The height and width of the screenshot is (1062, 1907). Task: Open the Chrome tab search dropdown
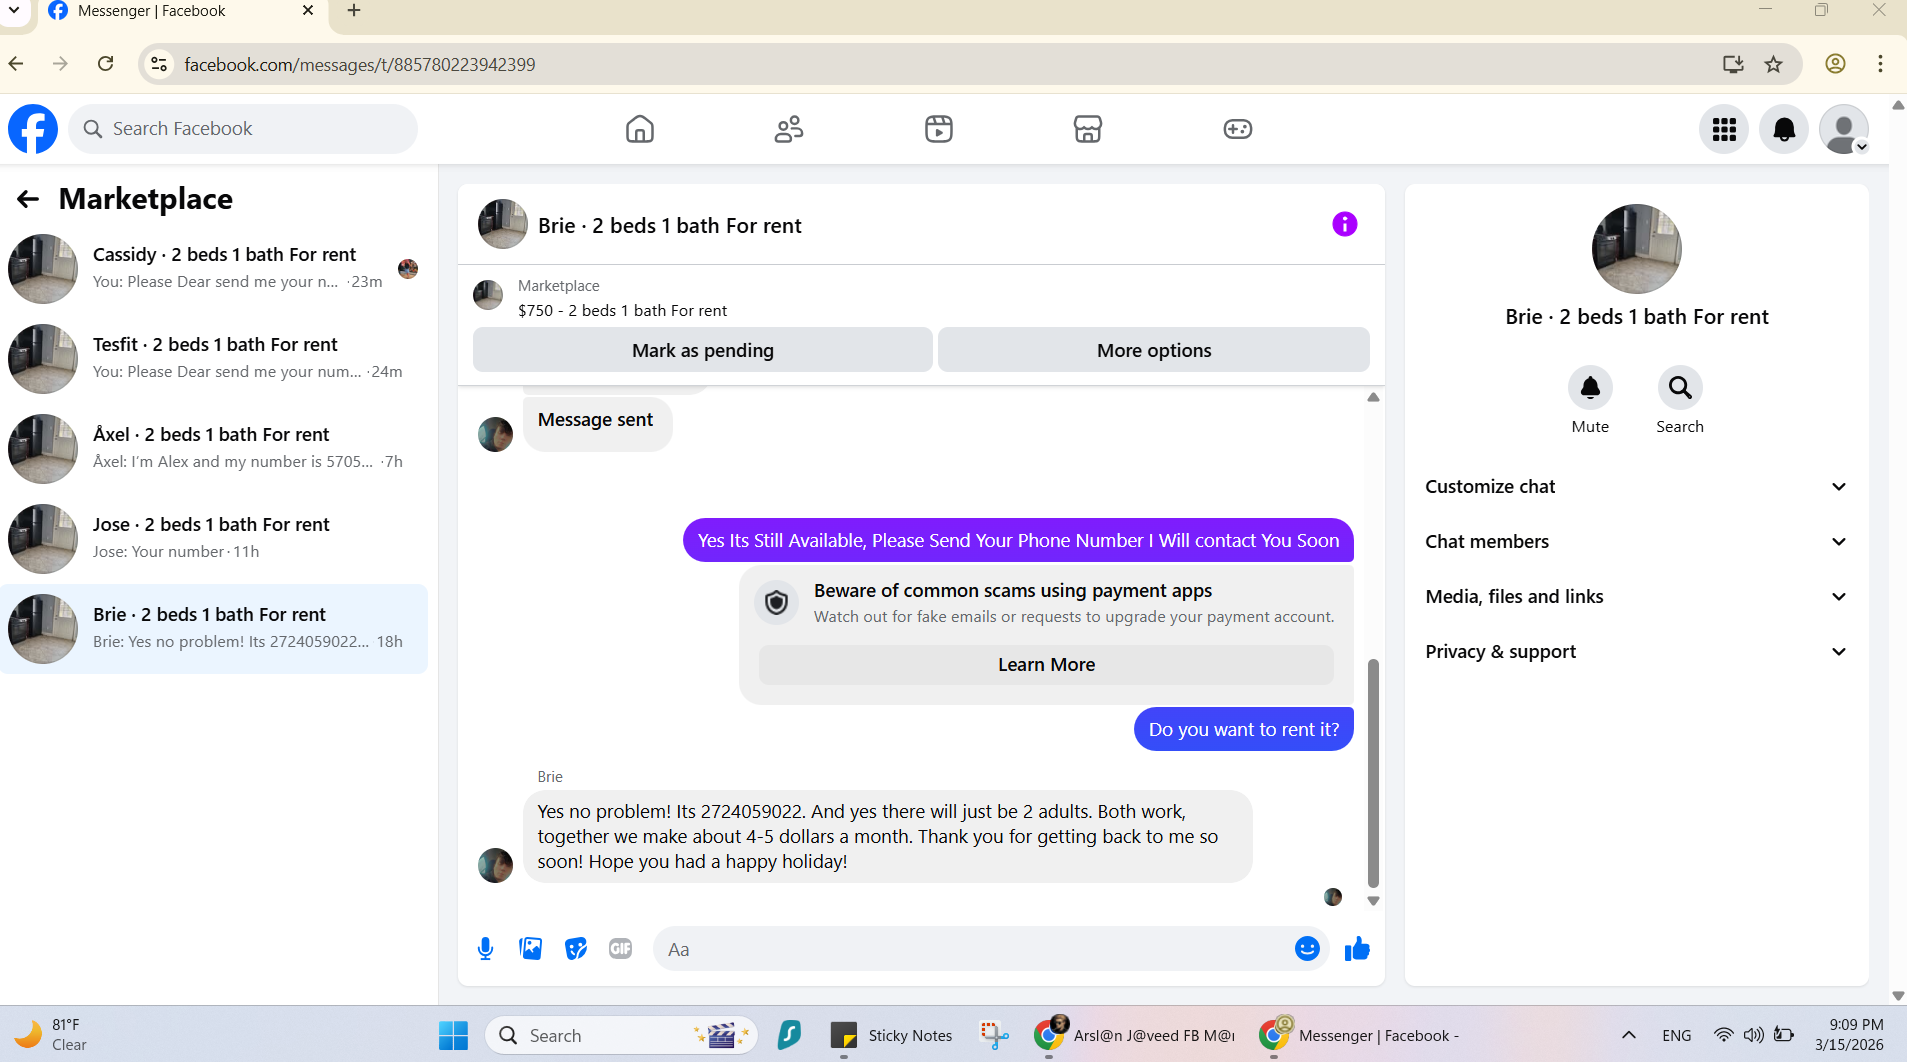(14, 11)
